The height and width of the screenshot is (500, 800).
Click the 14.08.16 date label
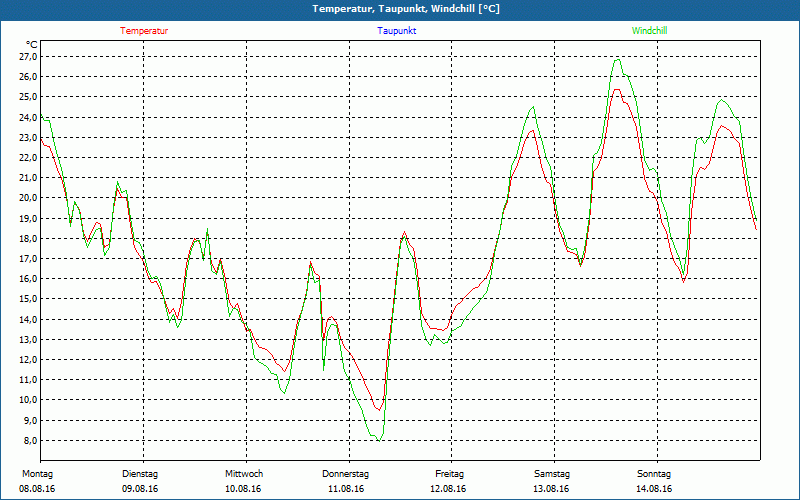pyautogui.click(x=654, y=489)
